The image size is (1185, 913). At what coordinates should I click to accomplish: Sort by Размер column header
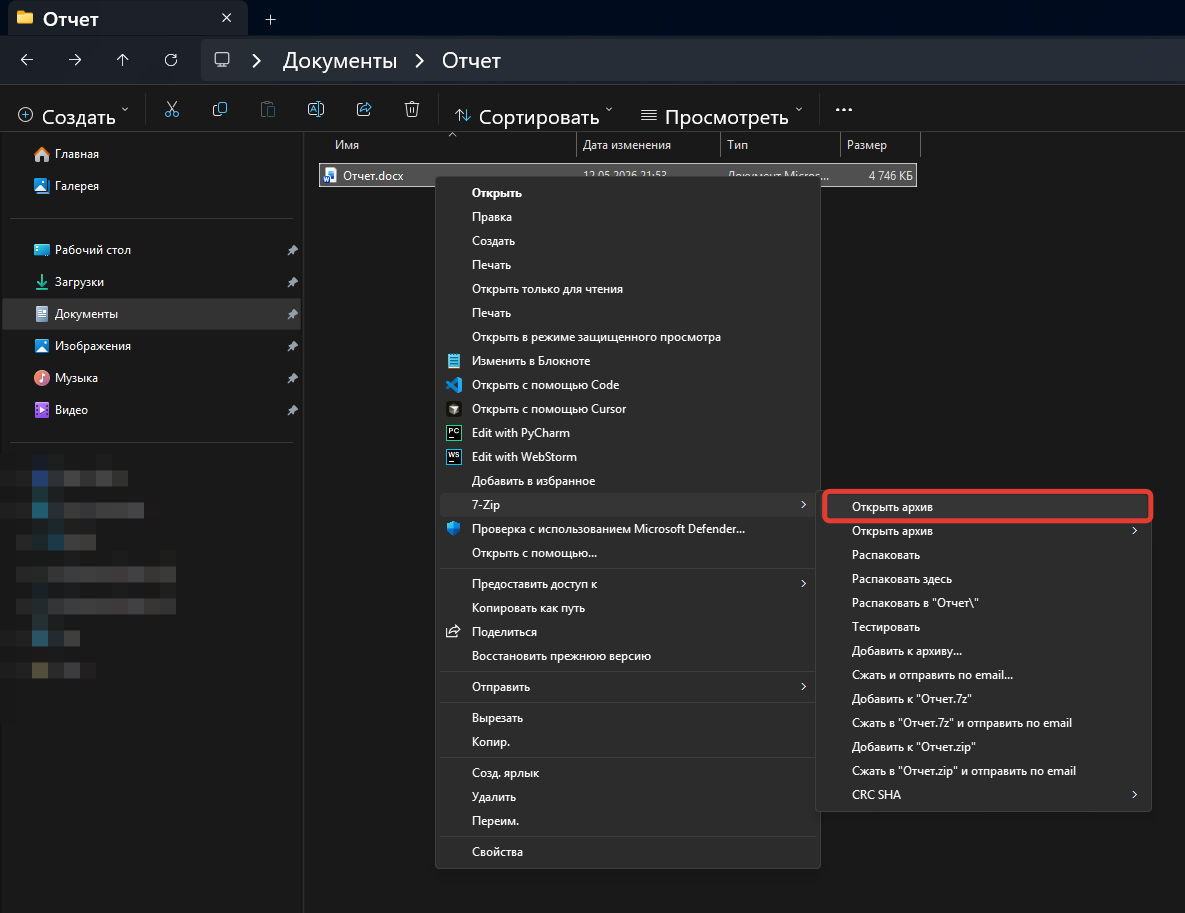[x=880, y=145]
